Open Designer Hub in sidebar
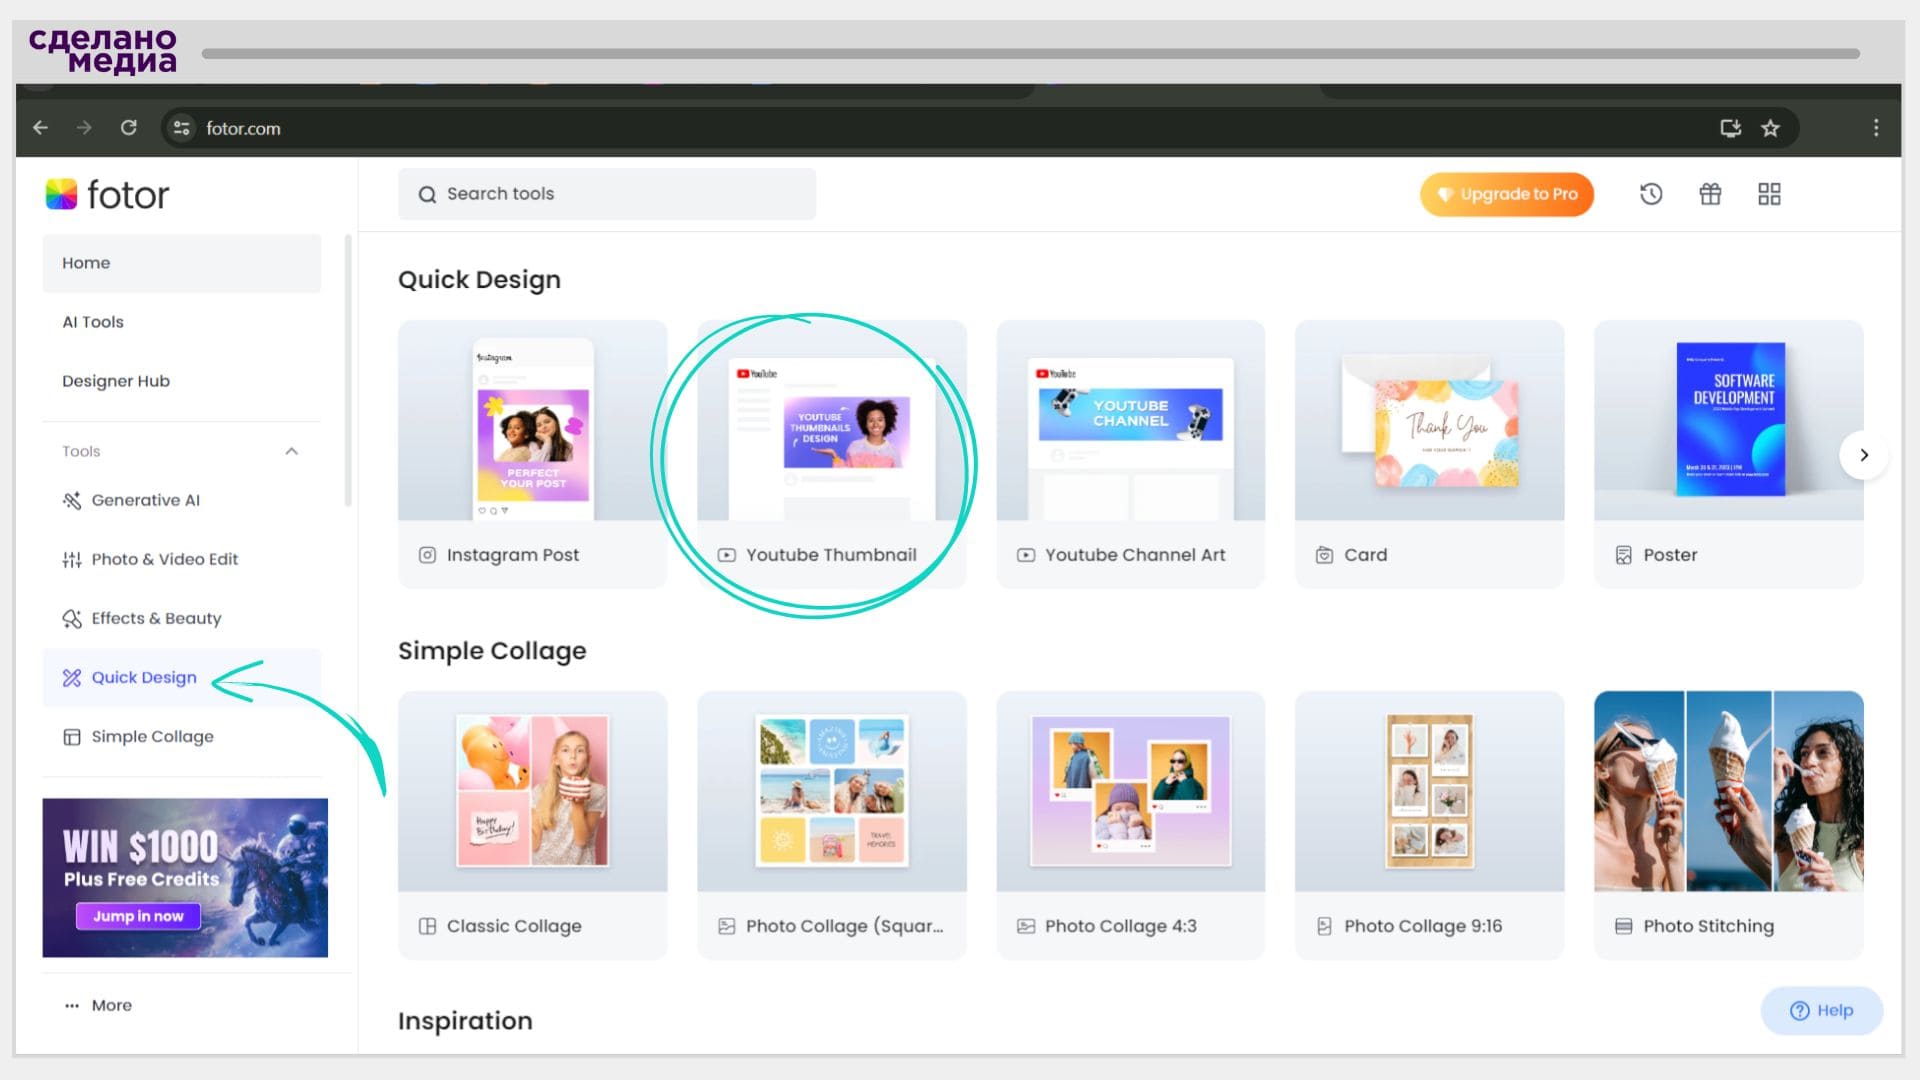The width and height of the screenshot is (1920, 1080). (x=182, y=381)
